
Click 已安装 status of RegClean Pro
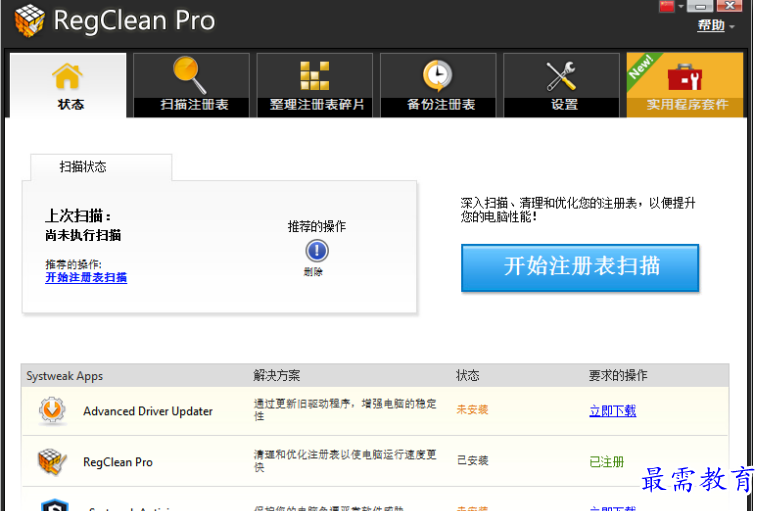[x=472, y=460]
